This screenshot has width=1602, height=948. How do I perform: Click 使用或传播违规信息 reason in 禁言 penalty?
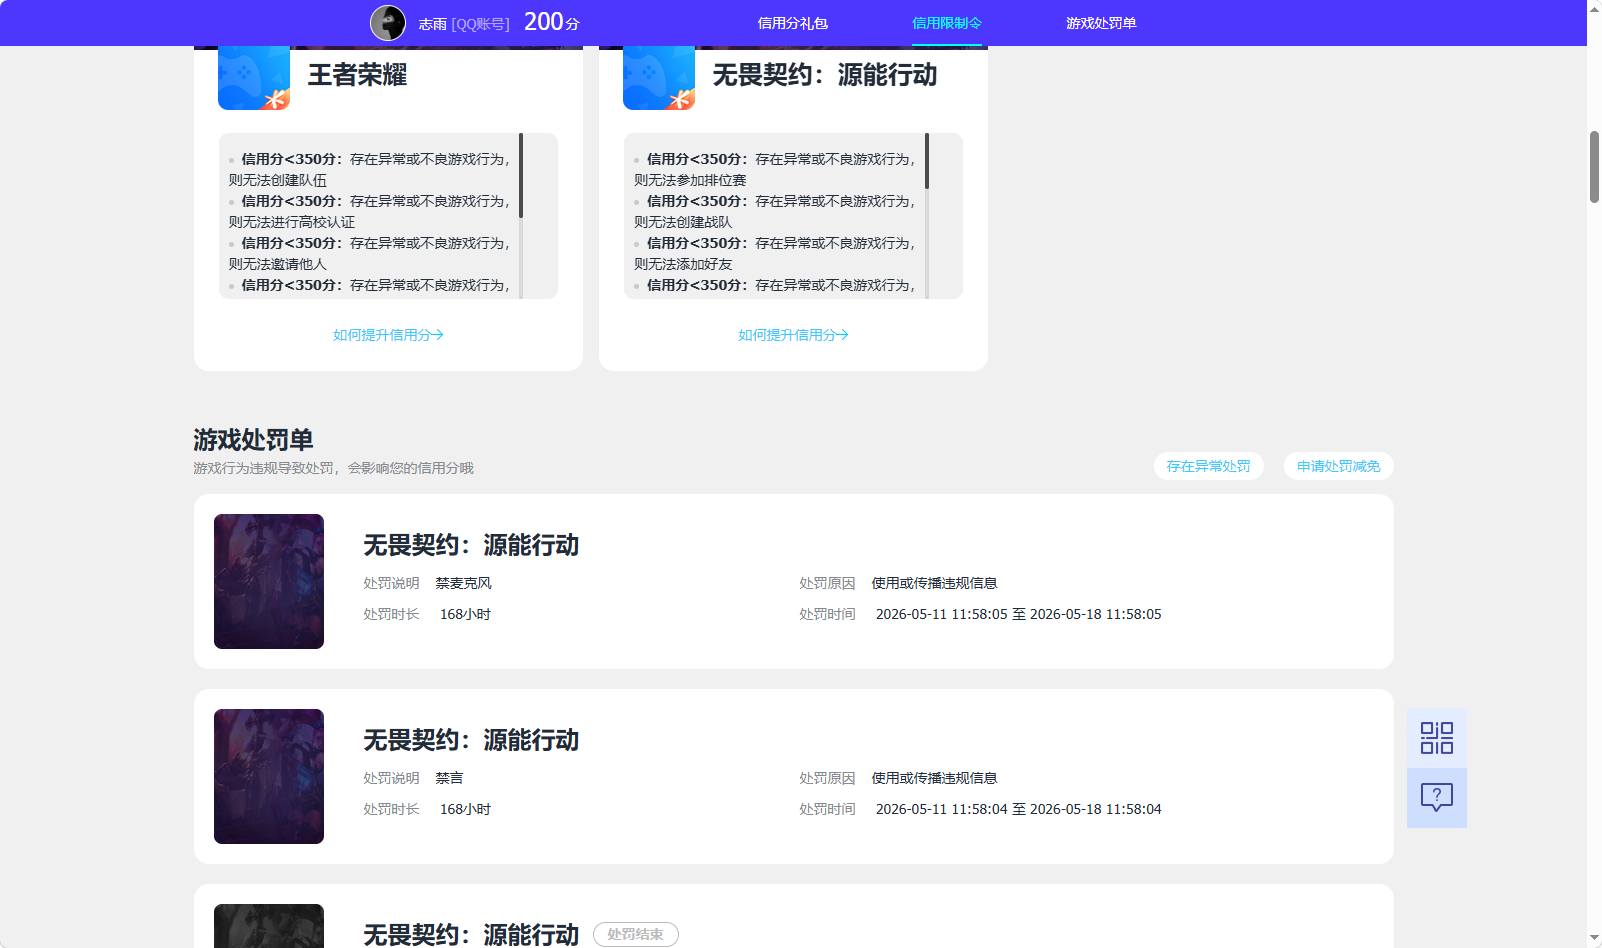(934, 778)
